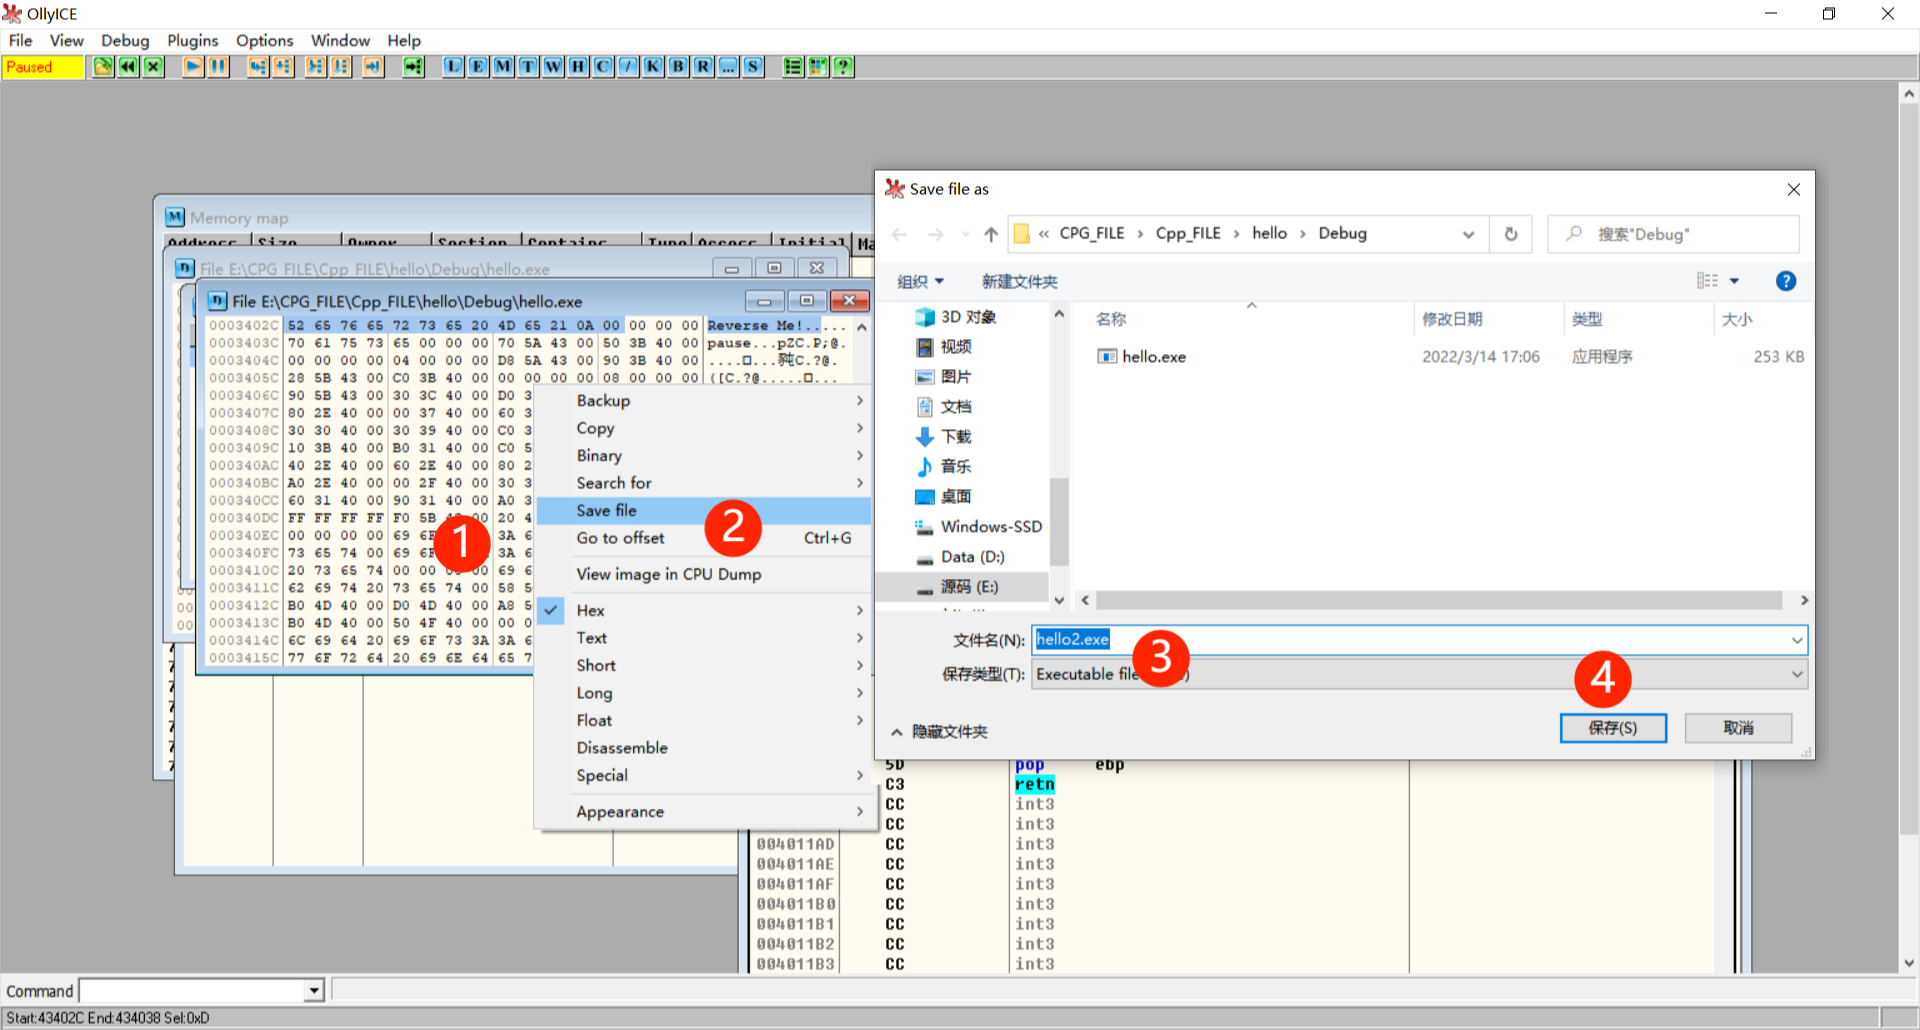The width and height of the screenshot is (1920, 1030).
Task: Click the file list horizontal scrollbar
Action: [1438, 600]
